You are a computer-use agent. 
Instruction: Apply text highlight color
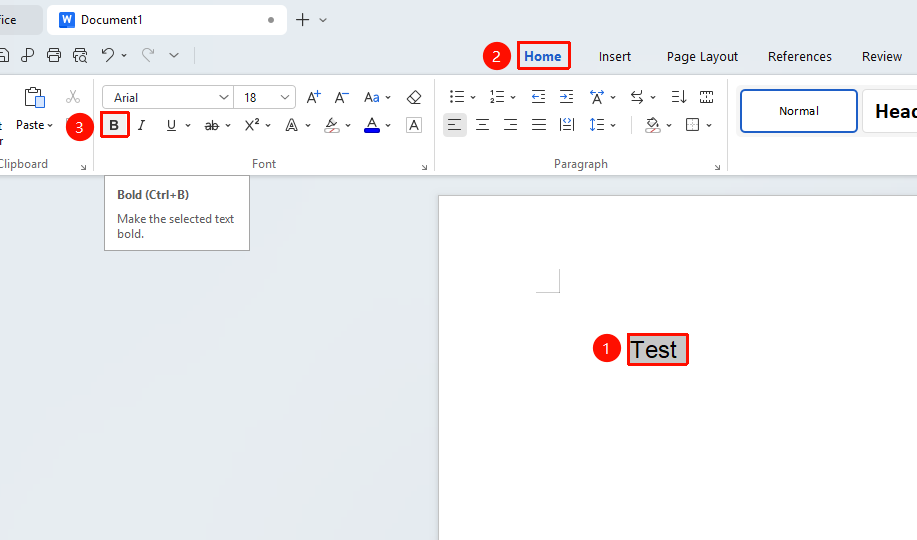(x=332, y=125)
